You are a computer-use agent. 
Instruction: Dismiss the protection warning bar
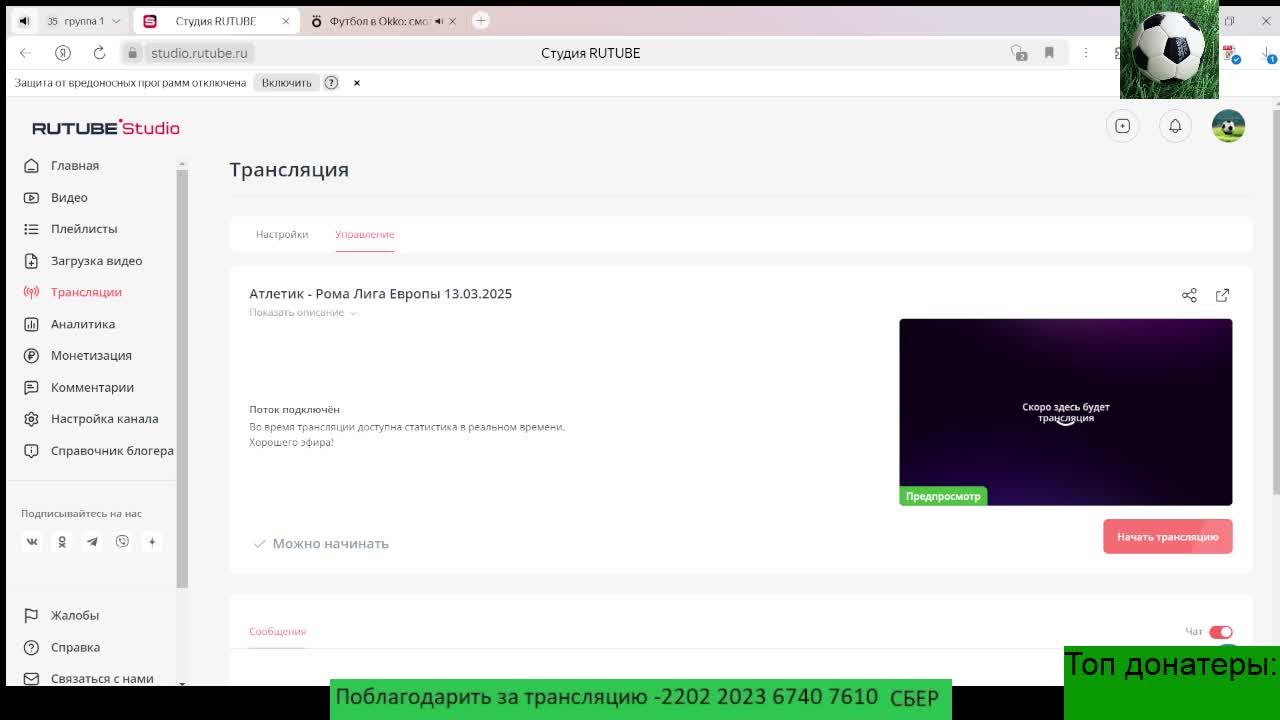point(356,83)
